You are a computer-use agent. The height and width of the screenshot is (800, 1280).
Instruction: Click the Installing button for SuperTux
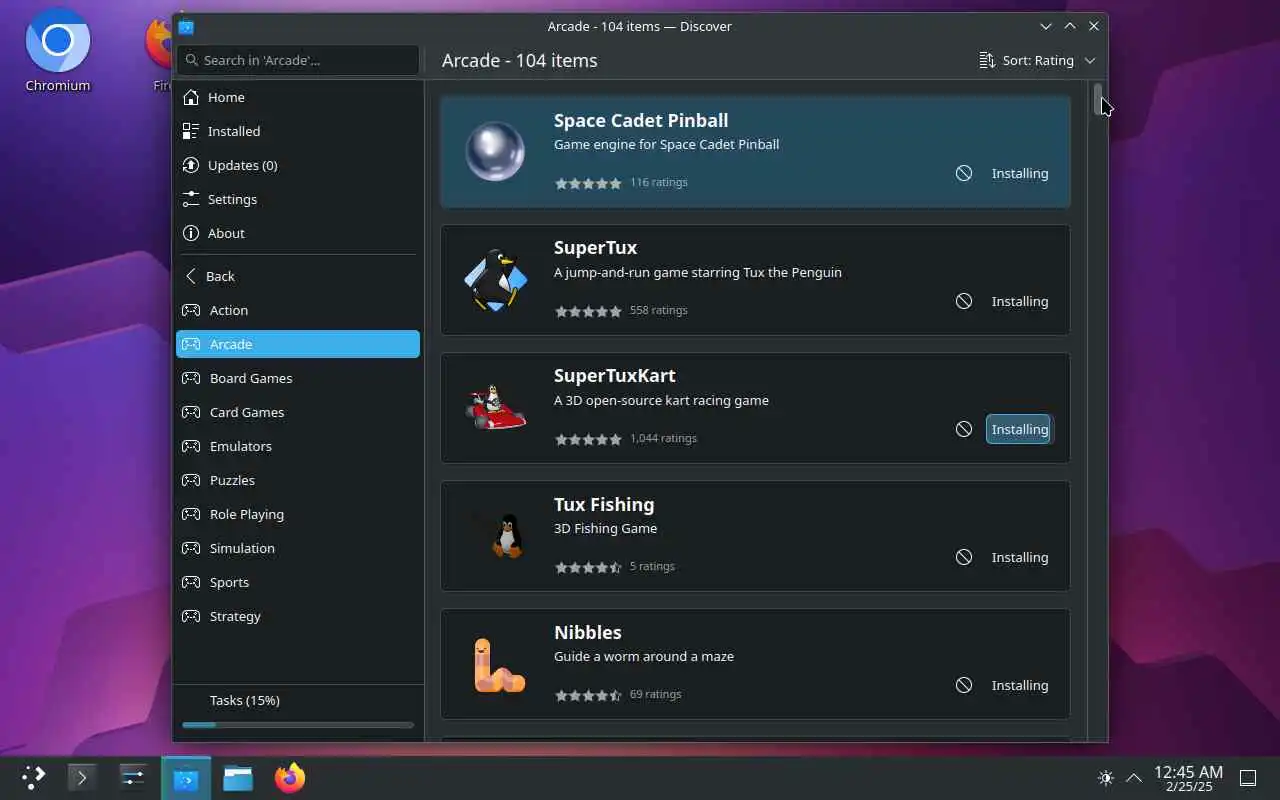click(1019, 301)
